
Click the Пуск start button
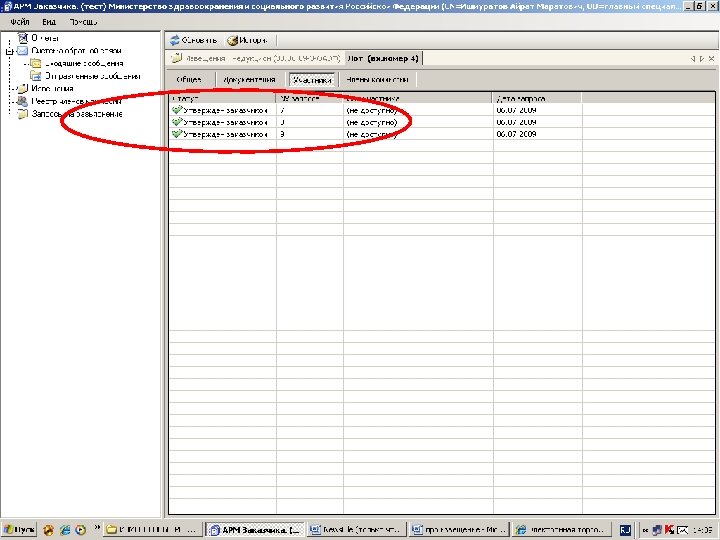19,530
